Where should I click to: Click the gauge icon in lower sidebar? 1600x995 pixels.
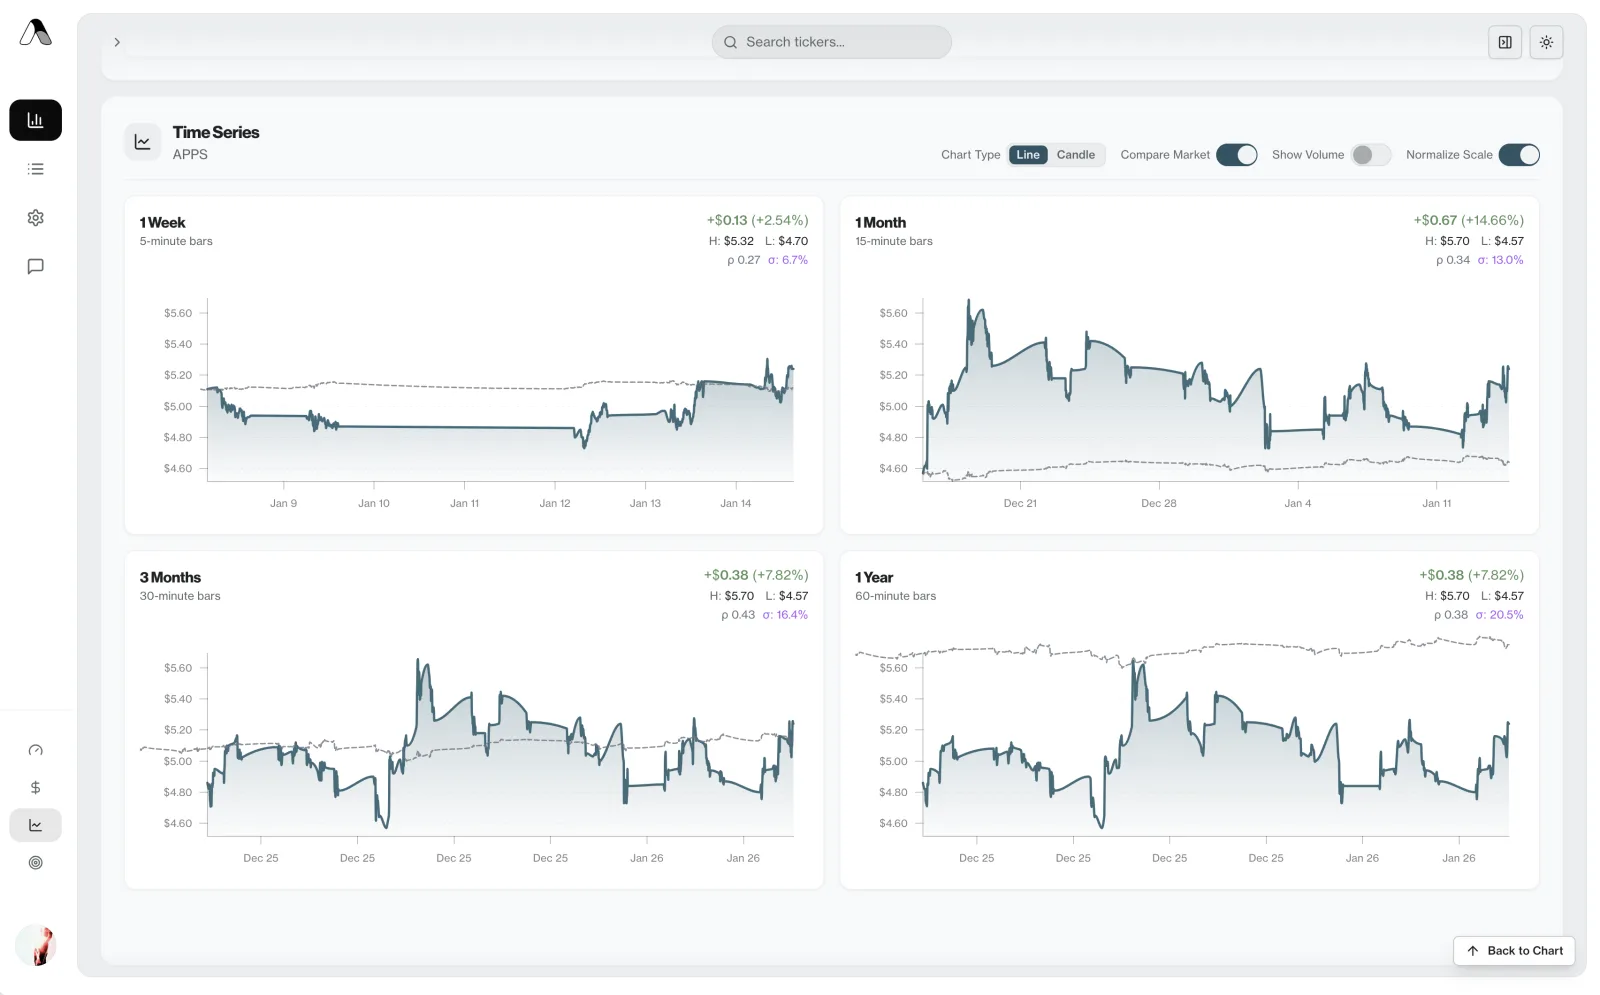point(35,750)
